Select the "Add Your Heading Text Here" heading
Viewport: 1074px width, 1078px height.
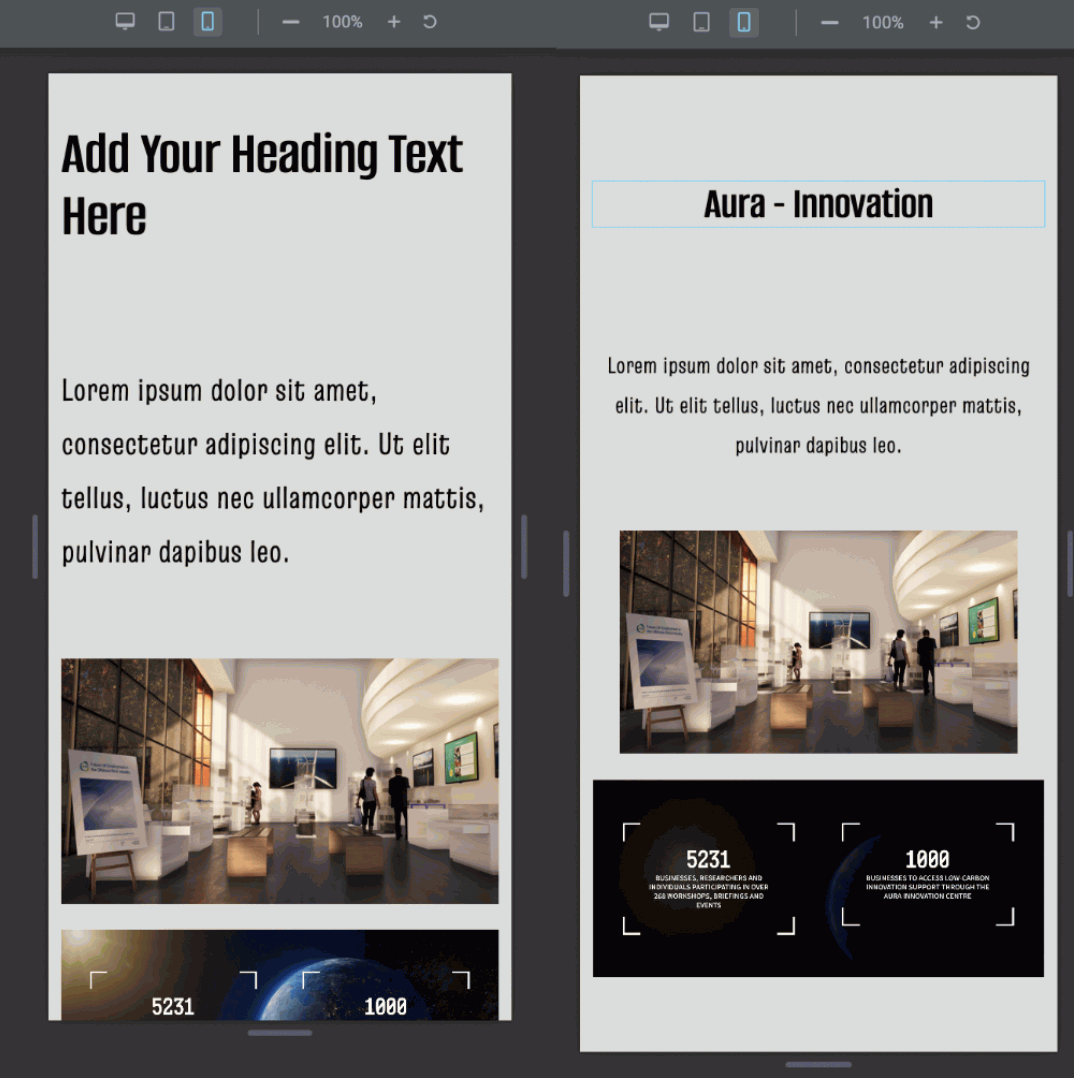pos(262,184)
